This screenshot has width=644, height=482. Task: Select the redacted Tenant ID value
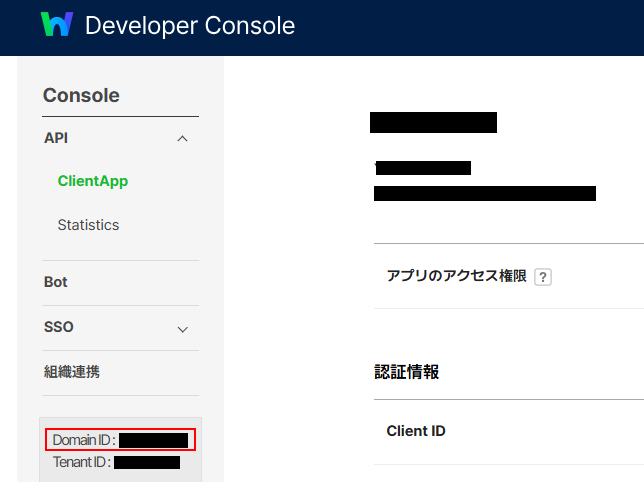[147, 462]
